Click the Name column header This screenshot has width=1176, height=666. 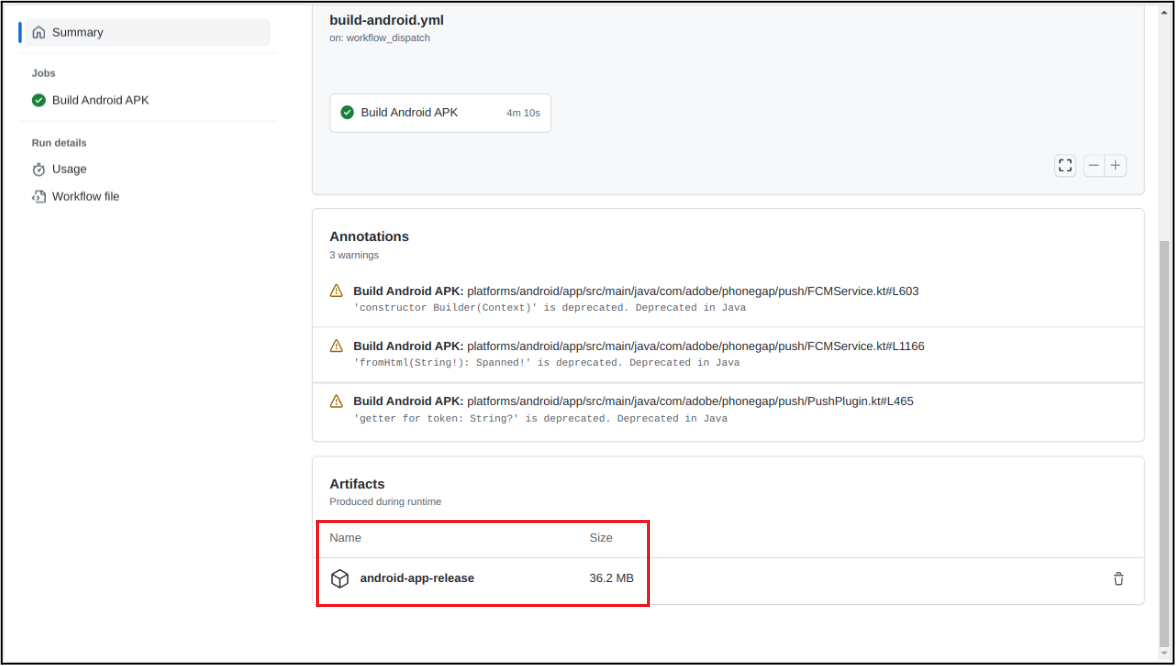(x=345, y=538)
